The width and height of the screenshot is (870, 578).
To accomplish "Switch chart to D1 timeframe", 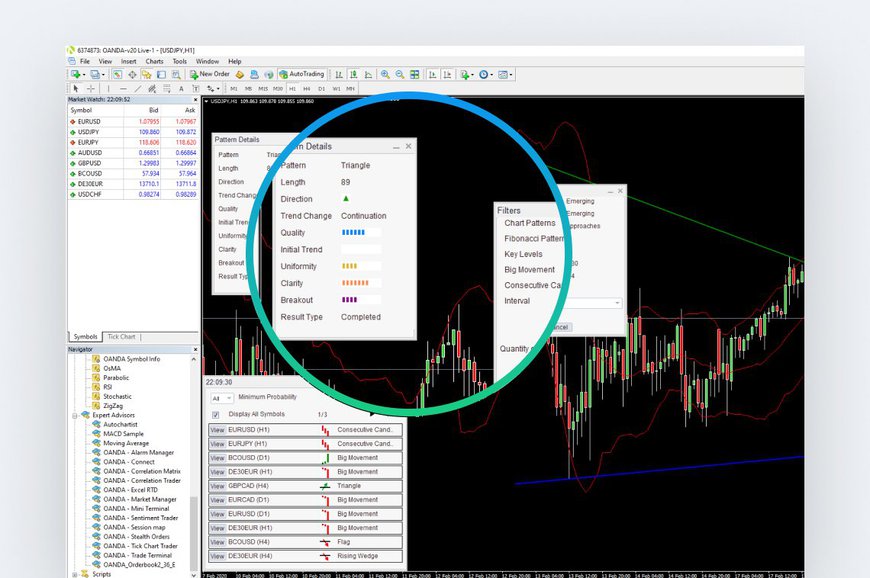I will pos(322,88).
